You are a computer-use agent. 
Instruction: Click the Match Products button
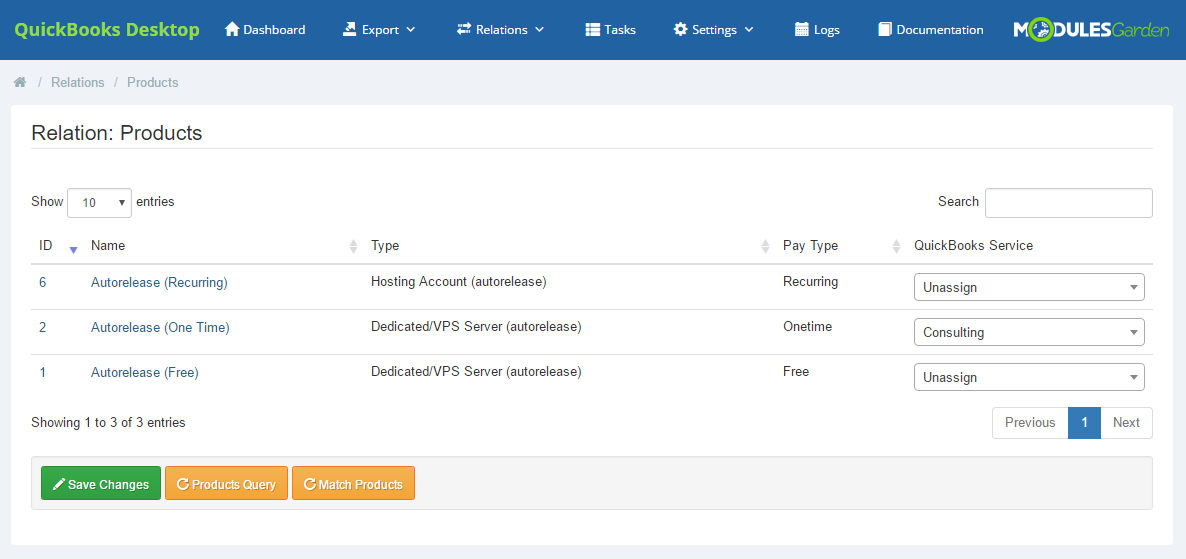click(353, 484)
